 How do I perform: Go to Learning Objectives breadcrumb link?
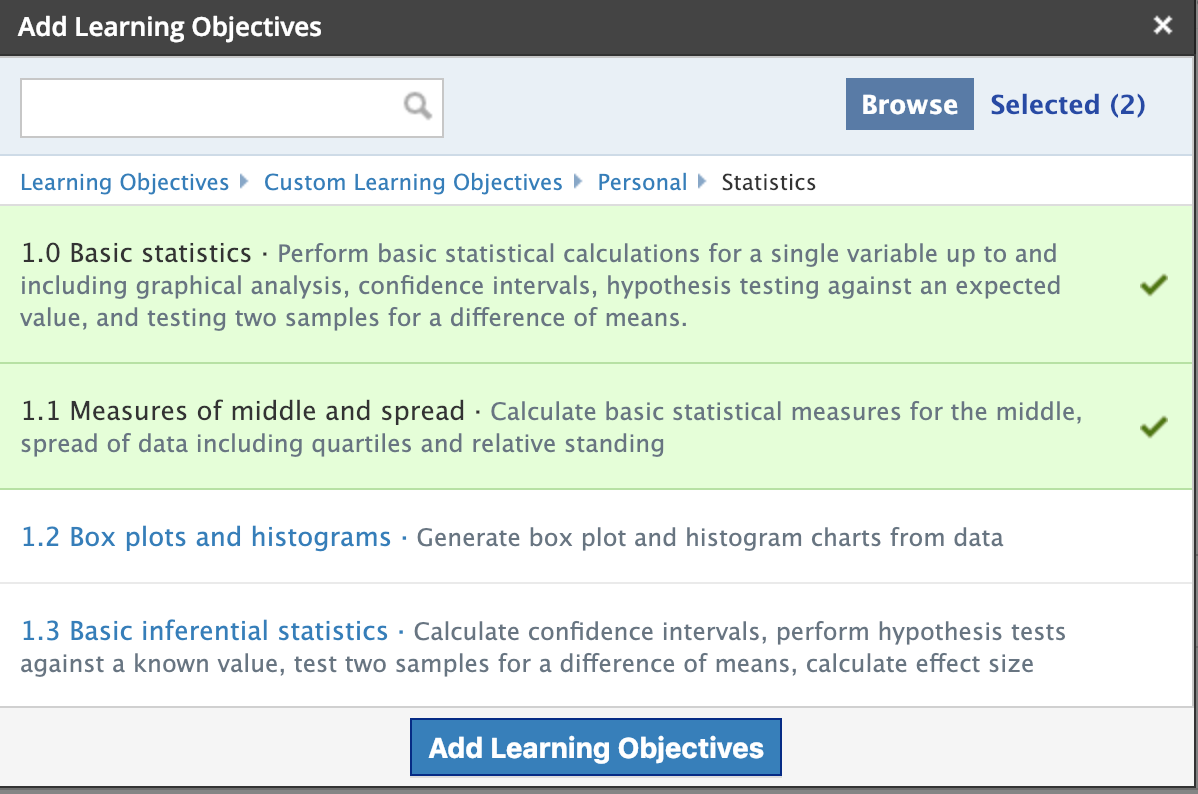coord(125,182)
